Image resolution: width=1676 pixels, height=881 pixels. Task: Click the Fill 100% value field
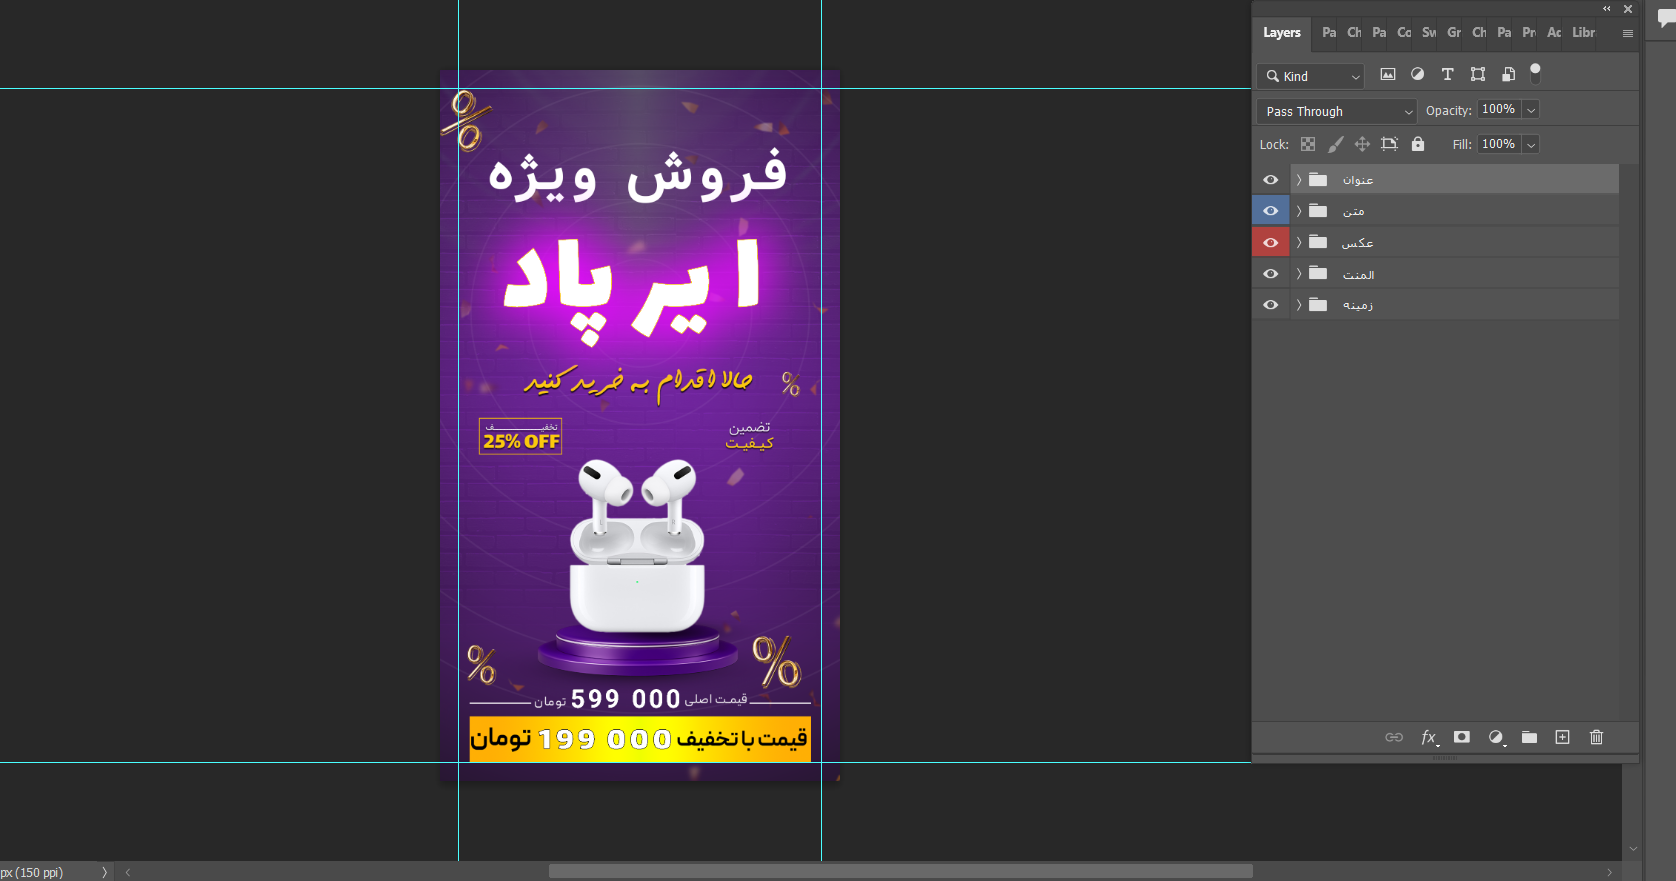click(1499, 145)
